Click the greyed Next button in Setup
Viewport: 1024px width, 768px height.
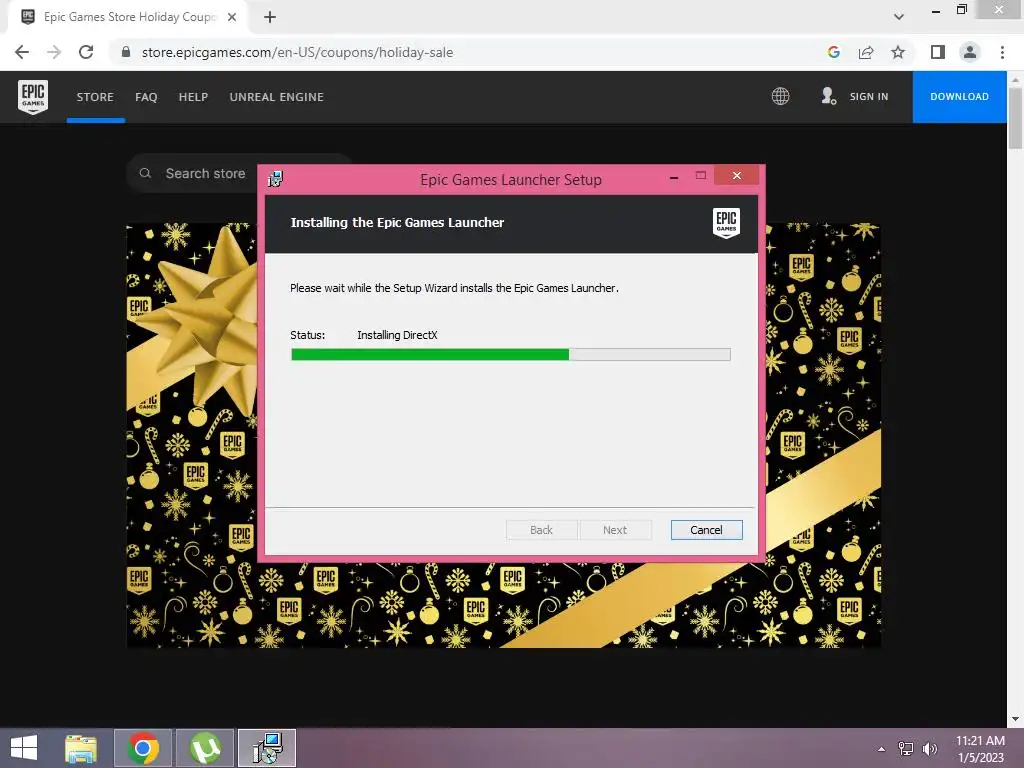tap(615, 530)
